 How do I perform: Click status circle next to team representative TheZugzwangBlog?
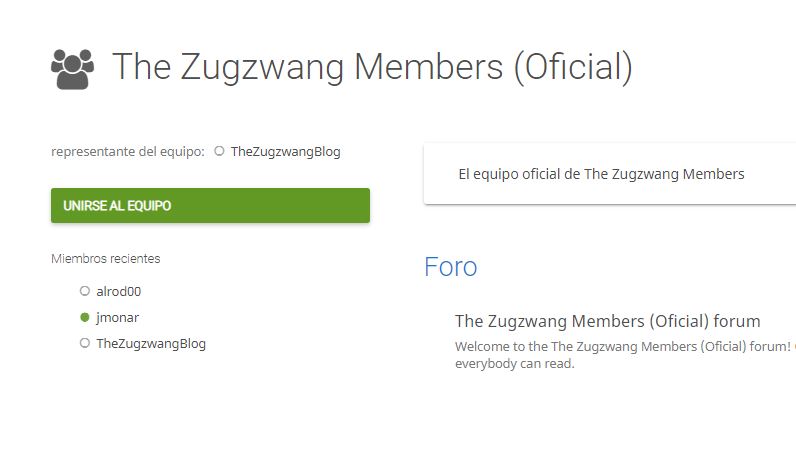point(219,151)
